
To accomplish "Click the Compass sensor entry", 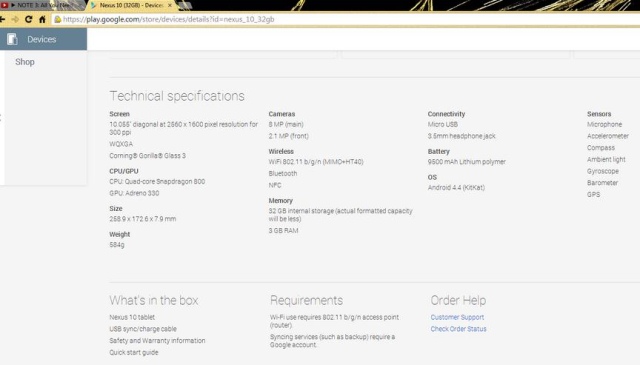I will click(601, 148).
